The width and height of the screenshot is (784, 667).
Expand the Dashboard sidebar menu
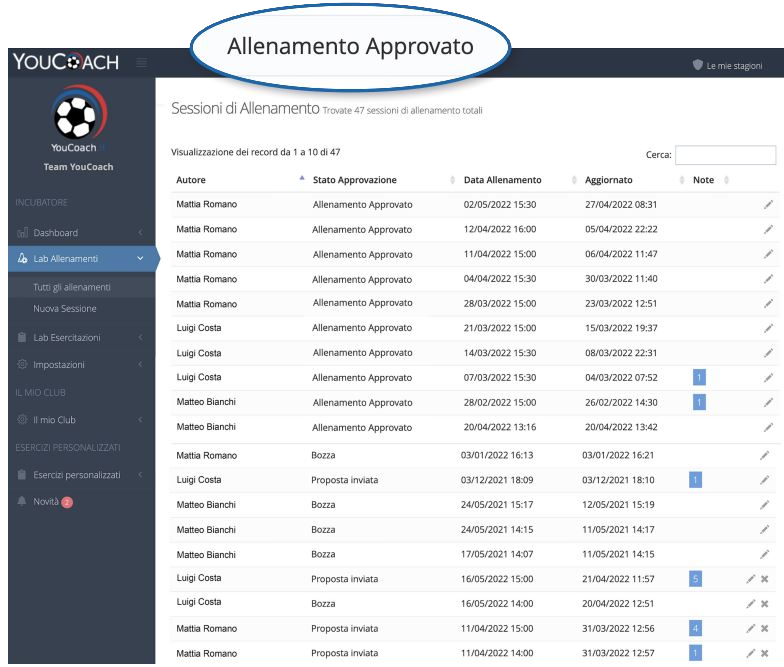click(x=78, y=233)
